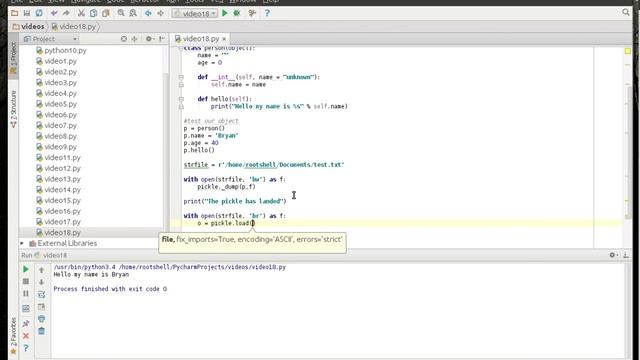This screenshot has width=640, height=360.
Task: Rerun video18 from Run panel play button
Action: (x=26, y=269)
